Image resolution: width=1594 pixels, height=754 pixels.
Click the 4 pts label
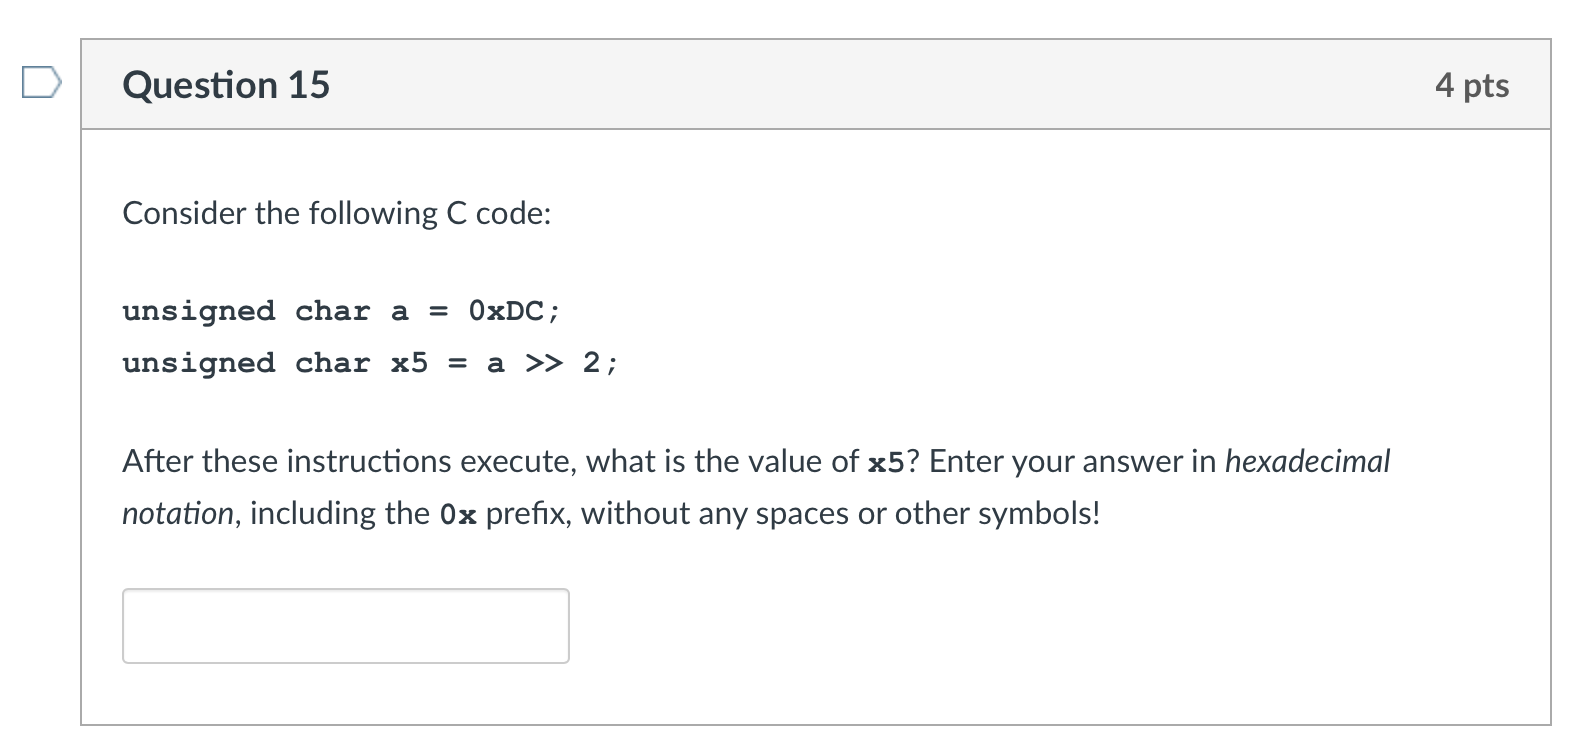point(1473,85)
